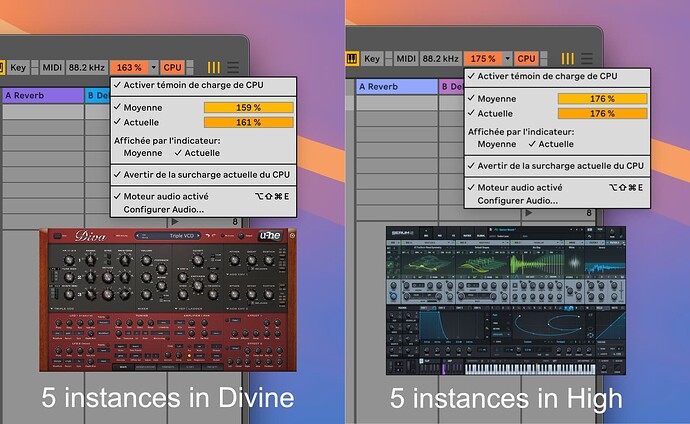Viewport: 690px width, 424px height.
Task: Click orange CPU button next to 163 %
Action: tap(172, 67)
